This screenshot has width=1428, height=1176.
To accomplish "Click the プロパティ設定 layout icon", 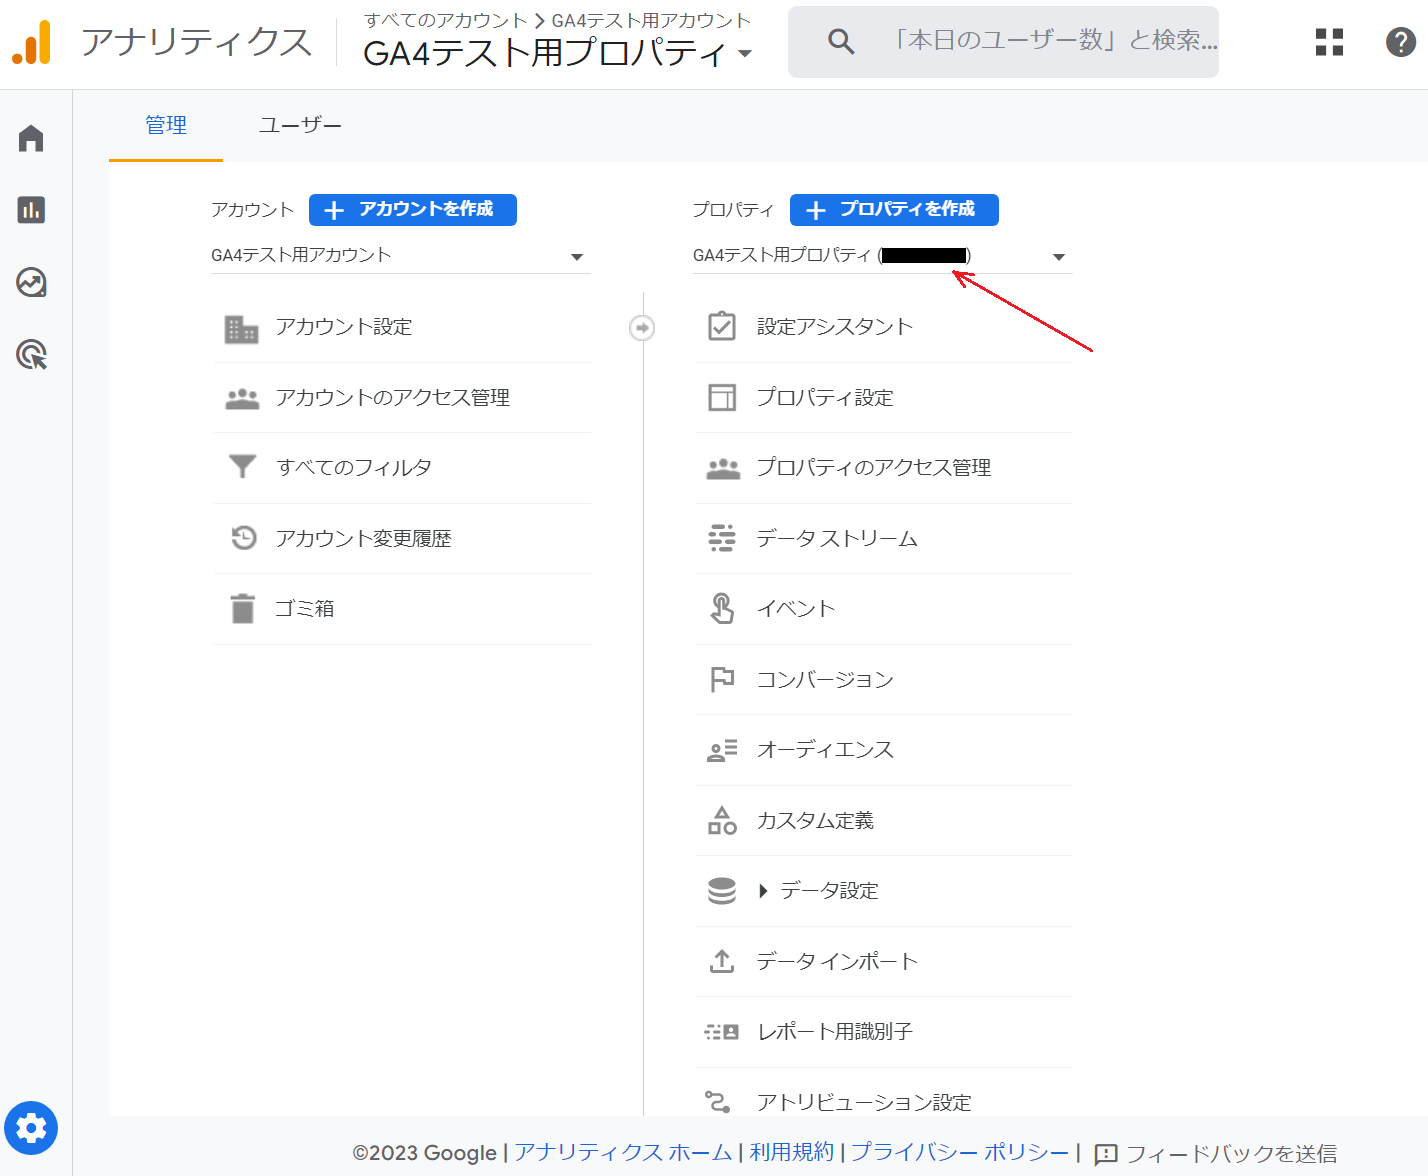I will 722,397.
